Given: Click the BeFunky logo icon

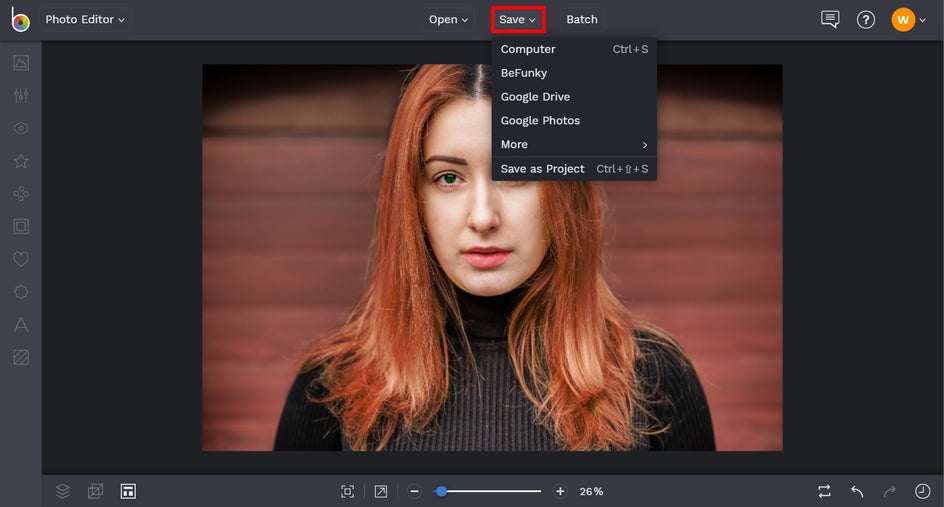Looking at the screenshot, I should coord(20,19).
